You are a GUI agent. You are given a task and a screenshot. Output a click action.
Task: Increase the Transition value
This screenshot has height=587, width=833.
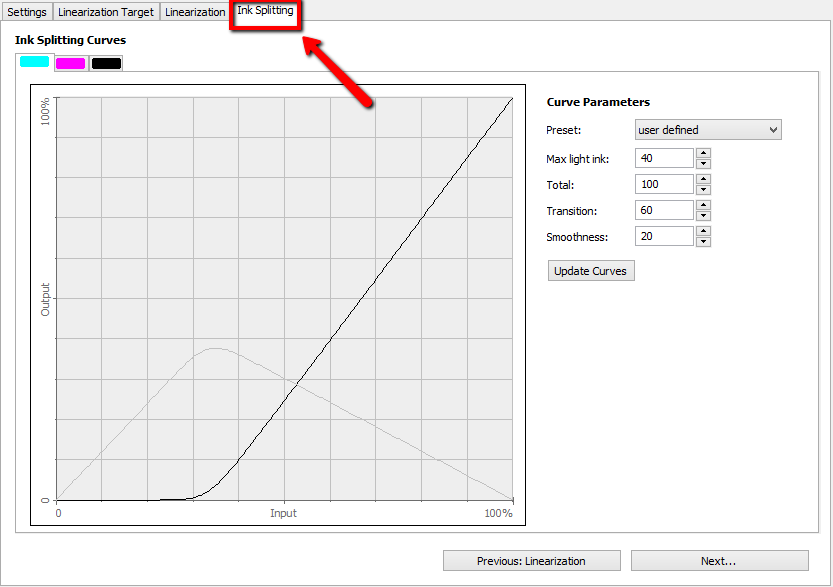pos(703,205)
